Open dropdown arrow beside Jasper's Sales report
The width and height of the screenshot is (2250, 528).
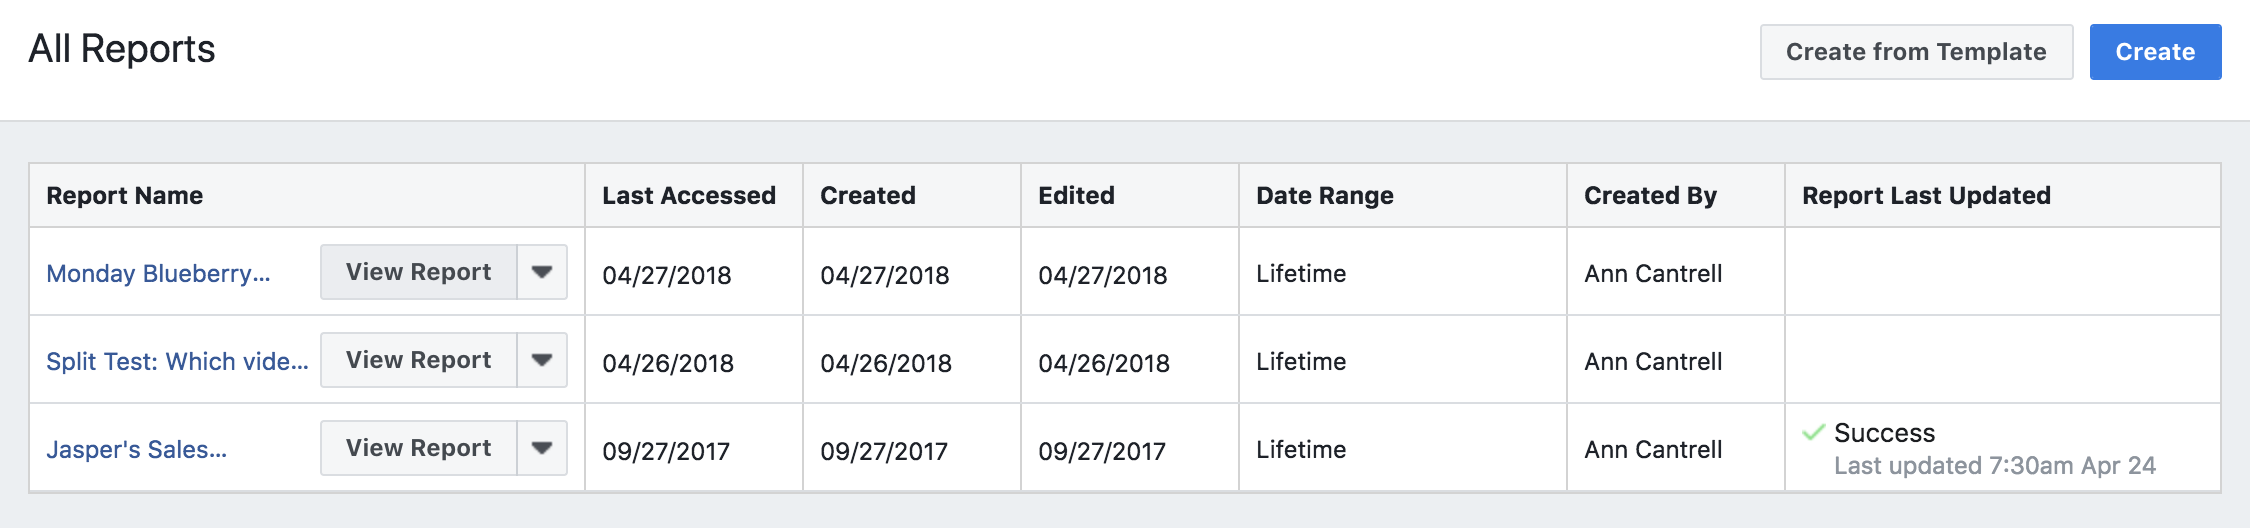click(542, 448)
